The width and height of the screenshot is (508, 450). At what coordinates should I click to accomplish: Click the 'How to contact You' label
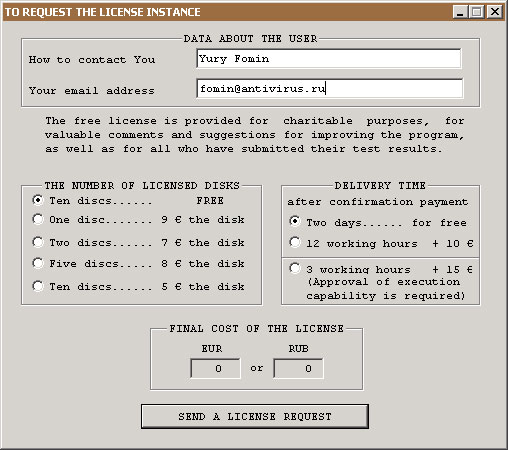coord(92,60)
